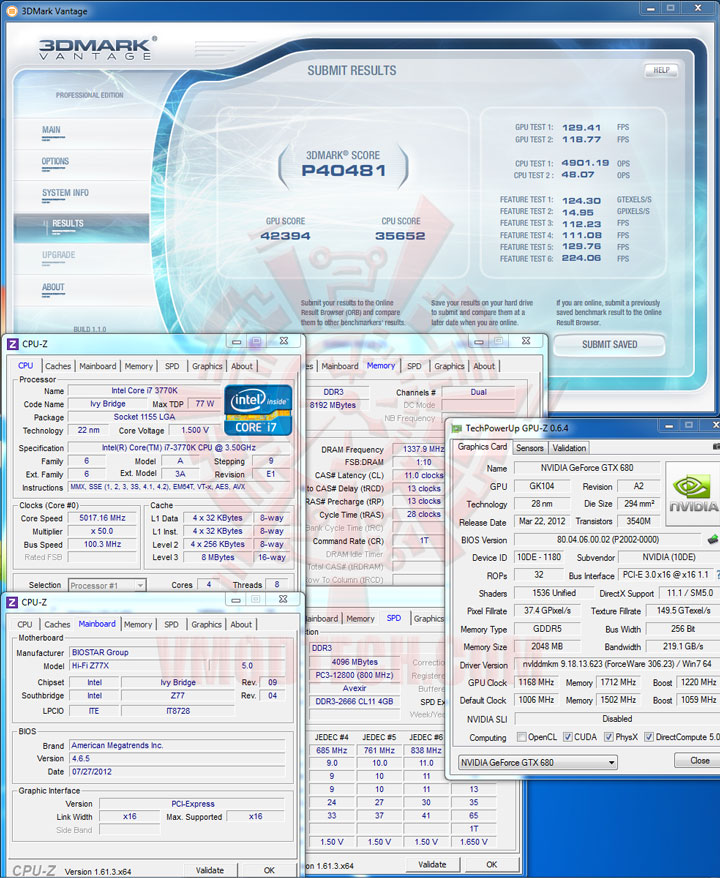Screen dimensions: 720x878
Task: Open Memory tab in the Motherboard CPU-Z window
Action: coord(138,624)
